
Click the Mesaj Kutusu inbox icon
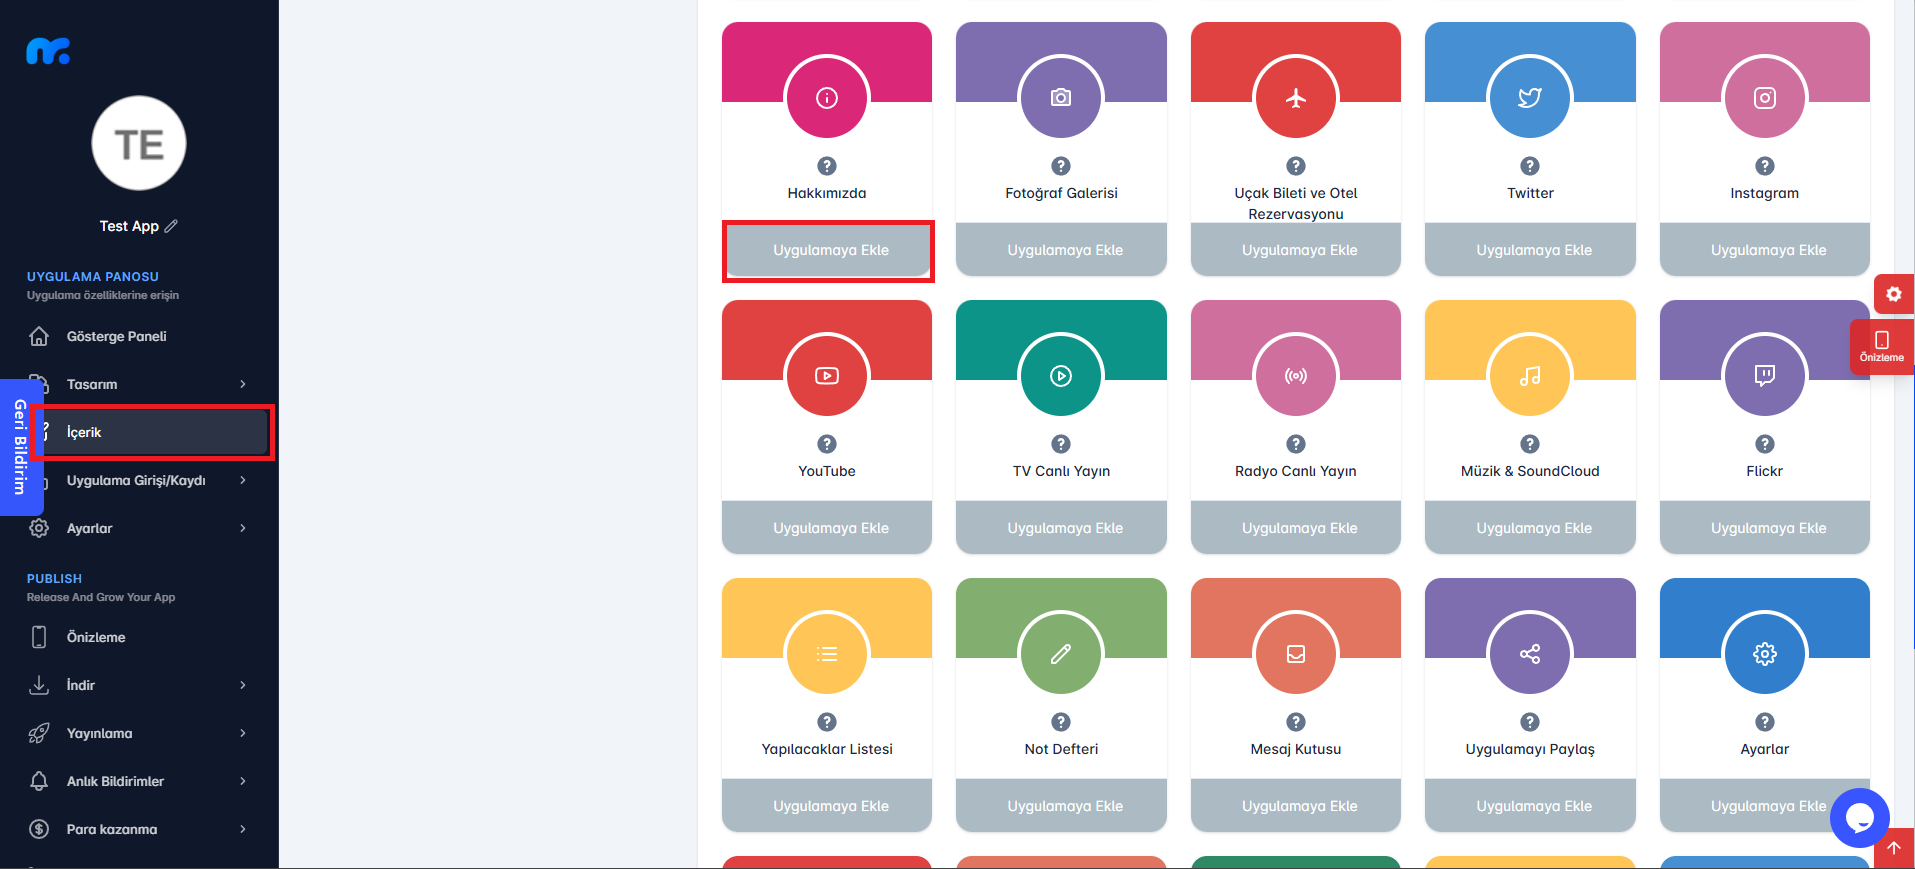[1296, 654]
